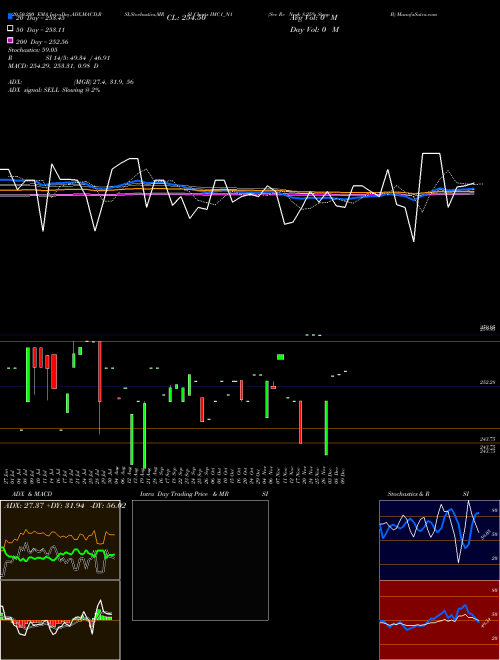The width and height of the screenshot is (500, 660).
Task: Click the red RSI chart panel
Action: coord(439,620)
